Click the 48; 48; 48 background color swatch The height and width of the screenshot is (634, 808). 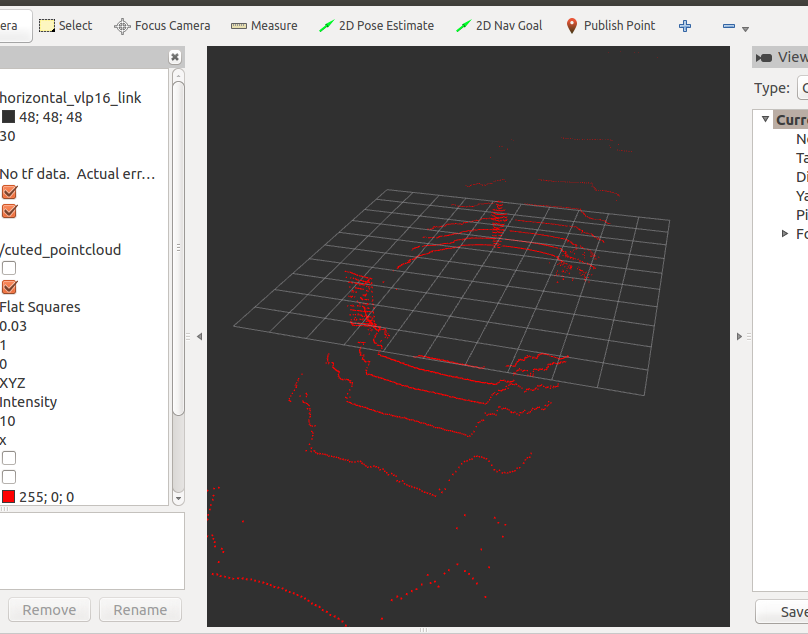coord(8,117)
